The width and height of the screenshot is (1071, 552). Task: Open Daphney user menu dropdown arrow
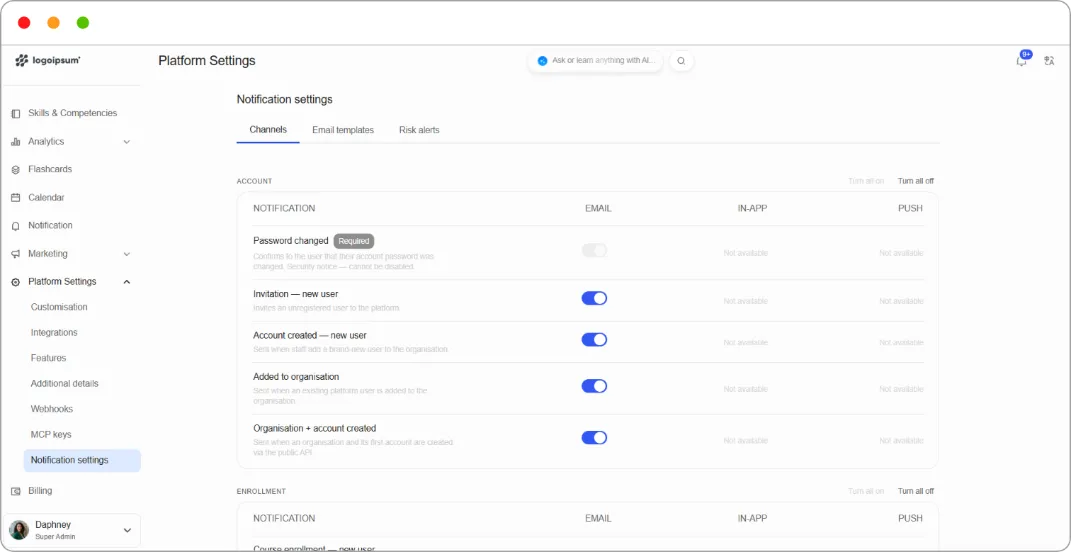tap(127, 530)
